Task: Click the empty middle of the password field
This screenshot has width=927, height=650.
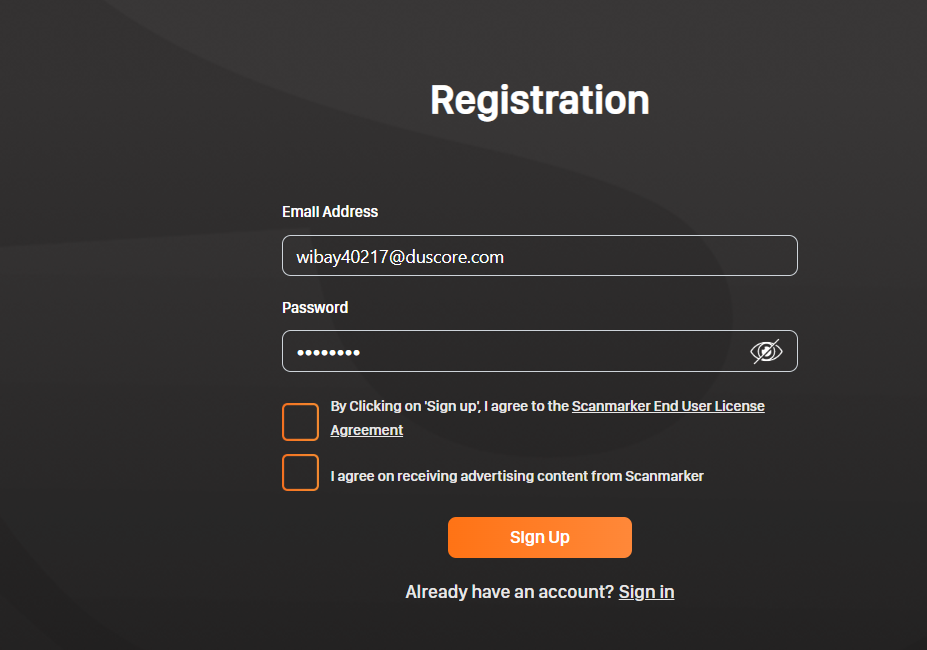Action: [550, 351]
